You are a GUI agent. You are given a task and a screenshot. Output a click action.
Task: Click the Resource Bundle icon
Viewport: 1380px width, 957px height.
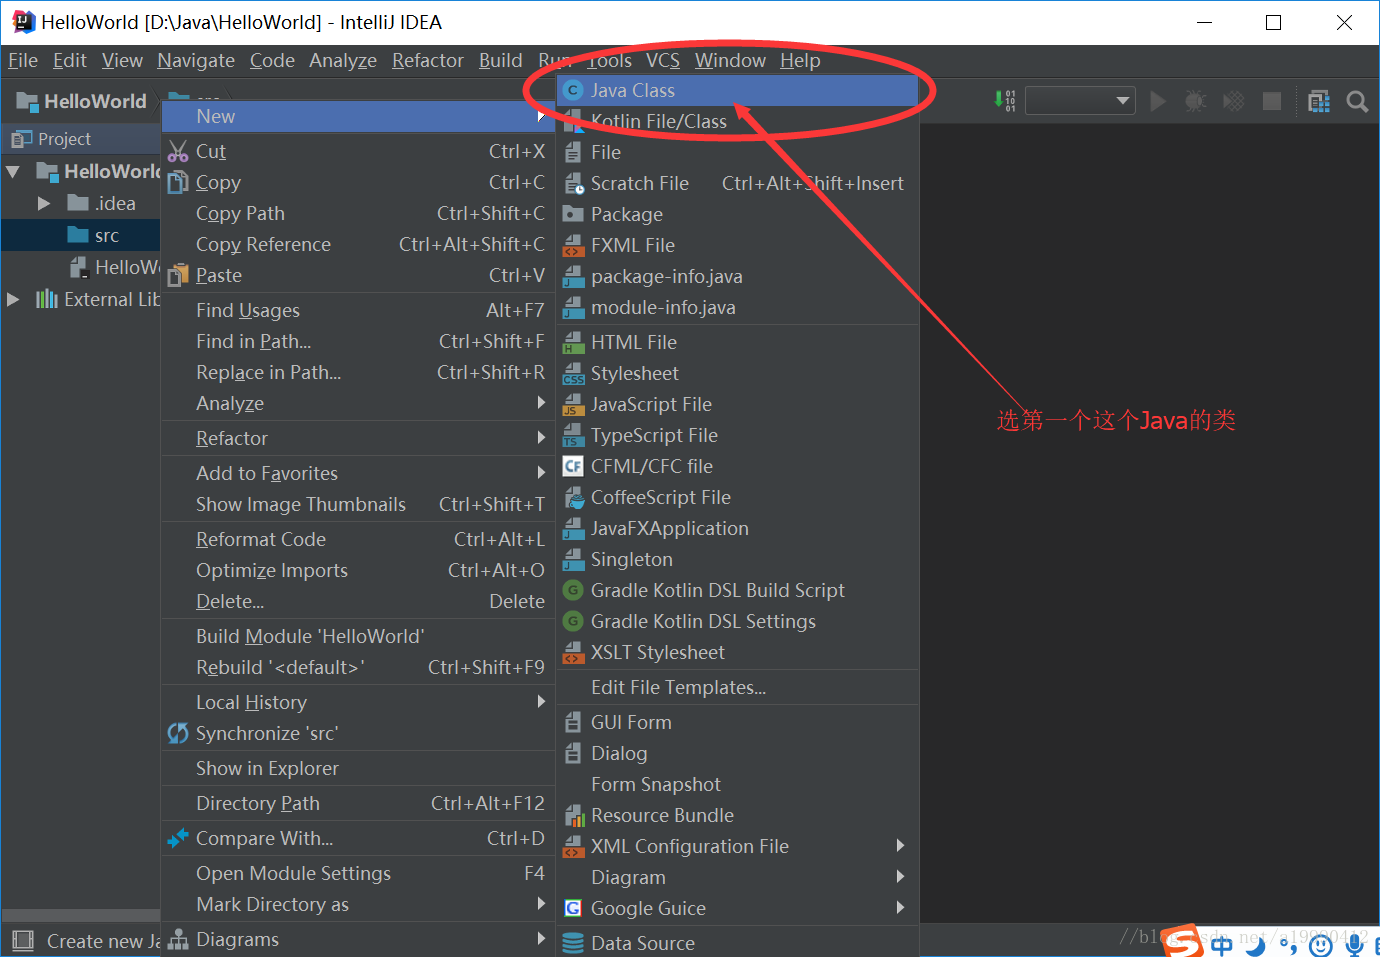[x=573, y=815]
